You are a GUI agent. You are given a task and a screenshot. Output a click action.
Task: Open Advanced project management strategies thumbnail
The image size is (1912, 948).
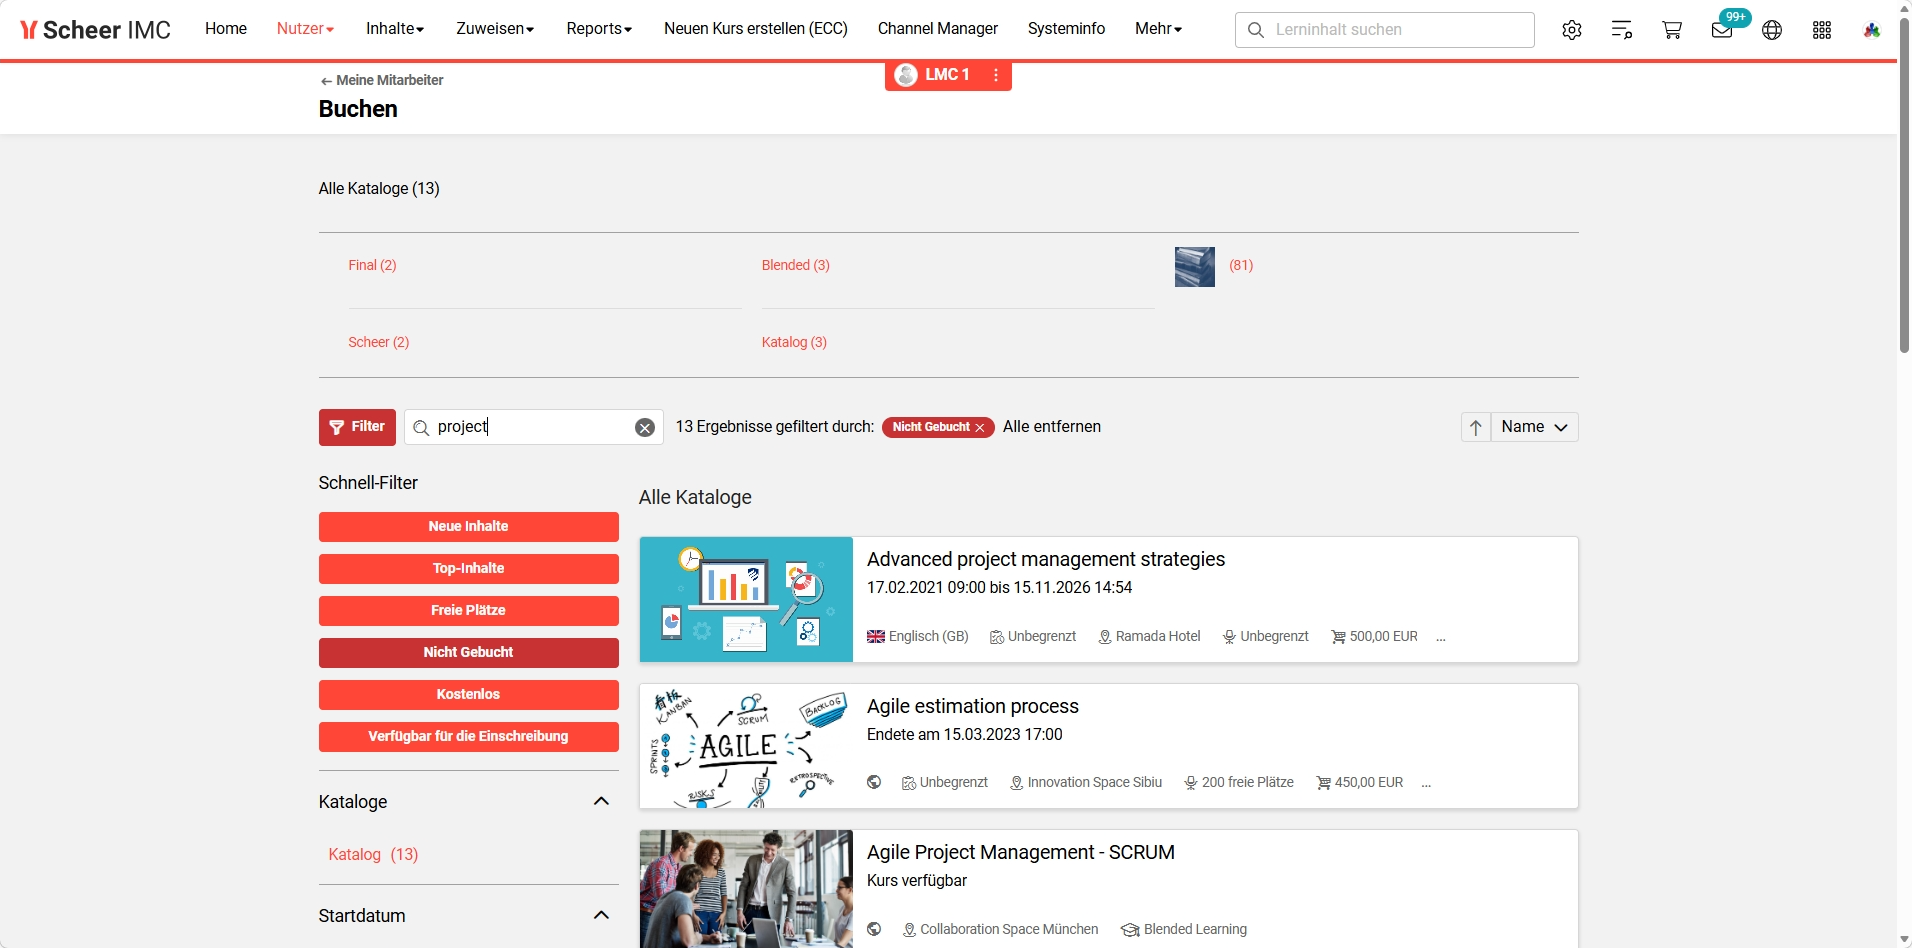point(746,599)
